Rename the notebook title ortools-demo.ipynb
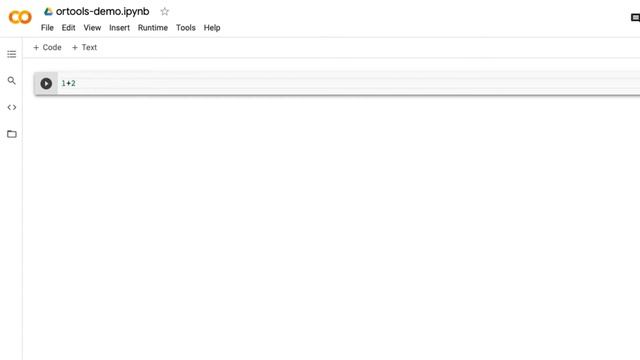 102,11
